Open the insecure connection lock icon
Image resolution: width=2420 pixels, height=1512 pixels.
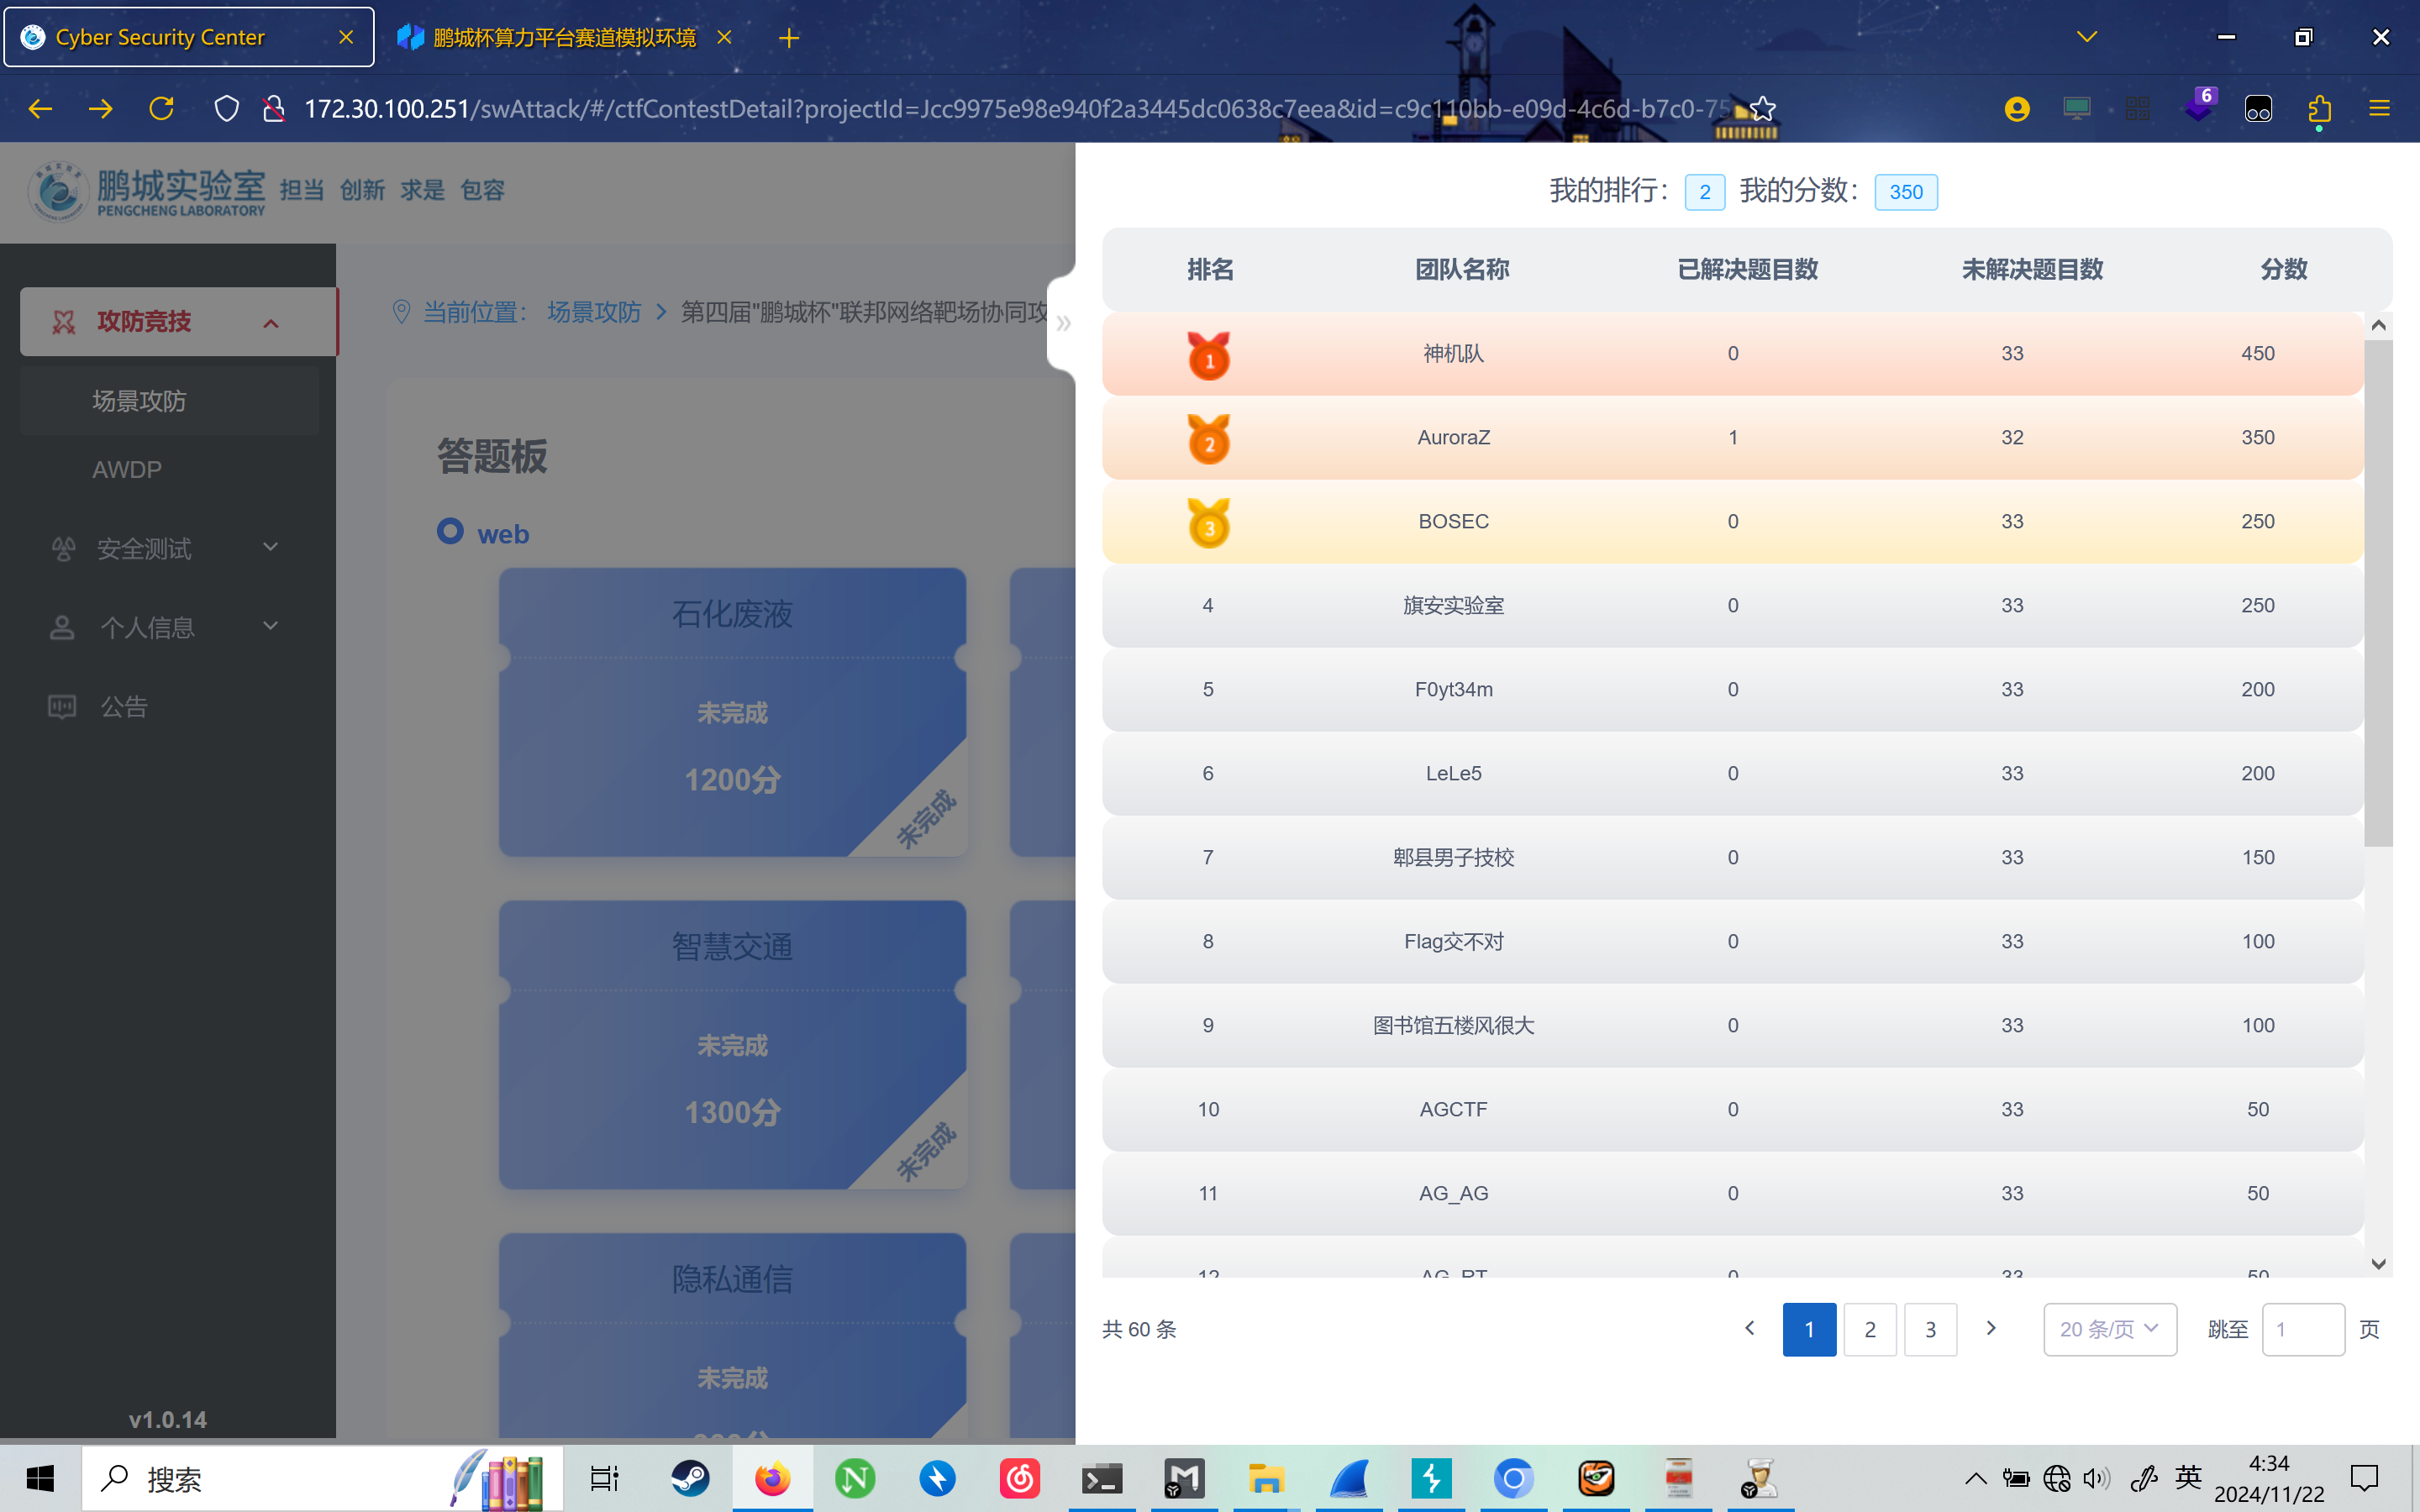click(x=273, y=108)
